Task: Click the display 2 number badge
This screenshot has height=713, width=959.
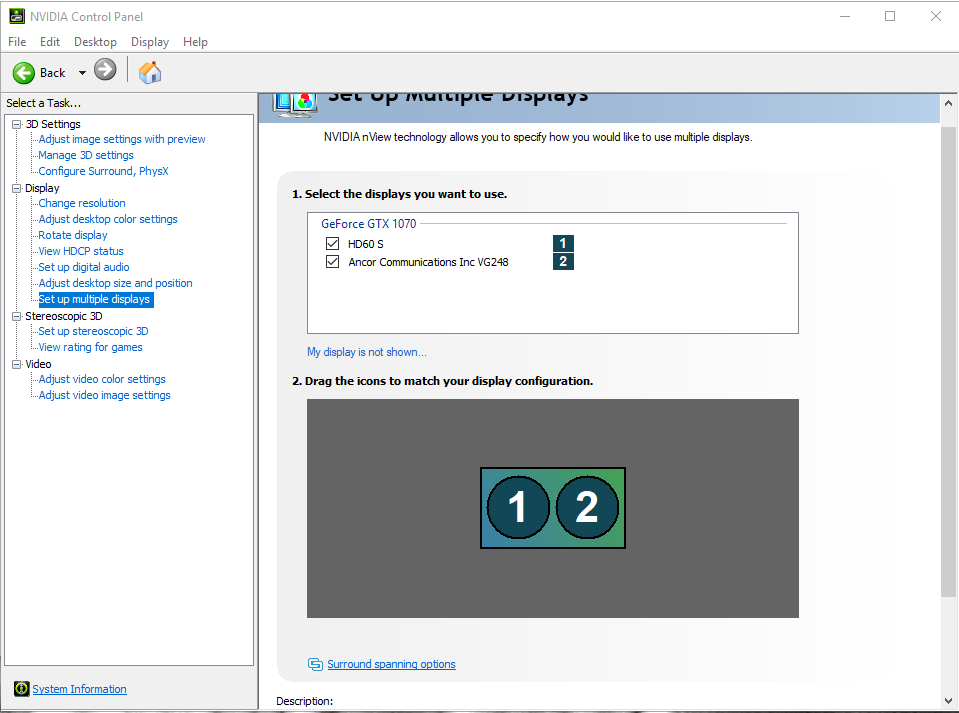Action: point(563,262)
